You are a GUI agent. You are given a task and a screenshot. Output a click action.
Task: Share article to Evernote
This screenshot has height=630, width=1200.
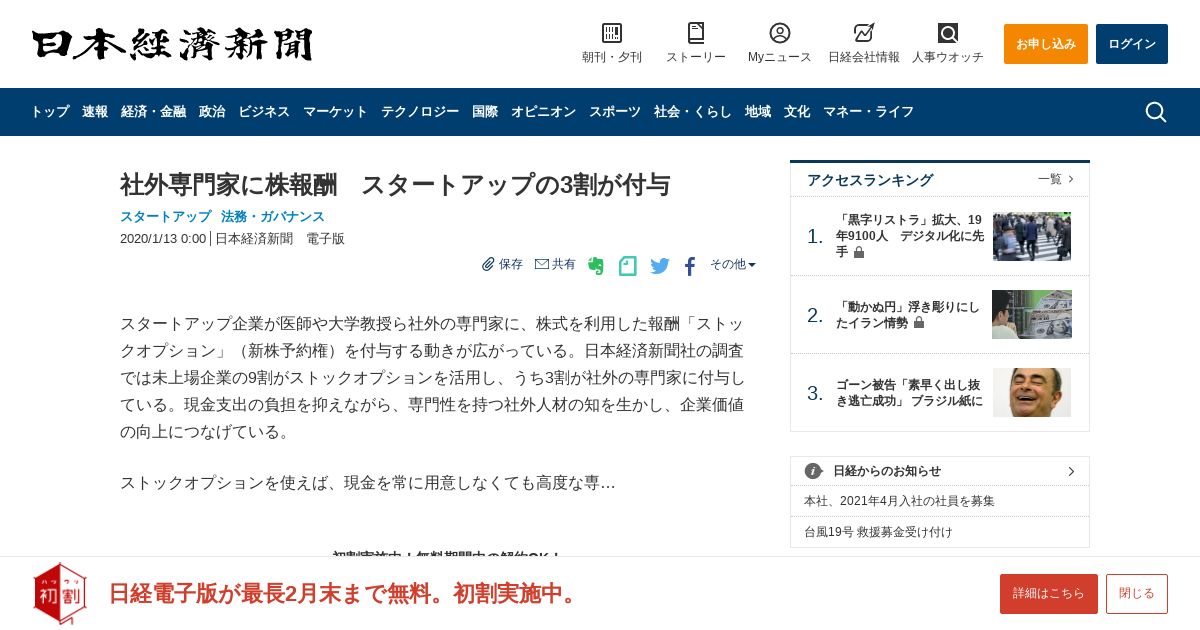(596, 266)
